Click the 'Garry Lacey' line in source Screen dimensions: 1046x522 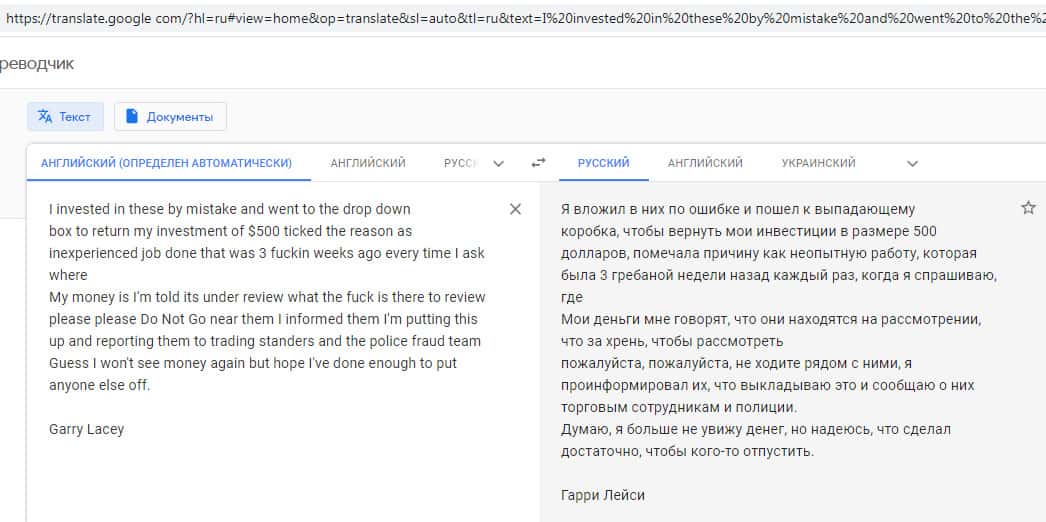coord(87,429)
